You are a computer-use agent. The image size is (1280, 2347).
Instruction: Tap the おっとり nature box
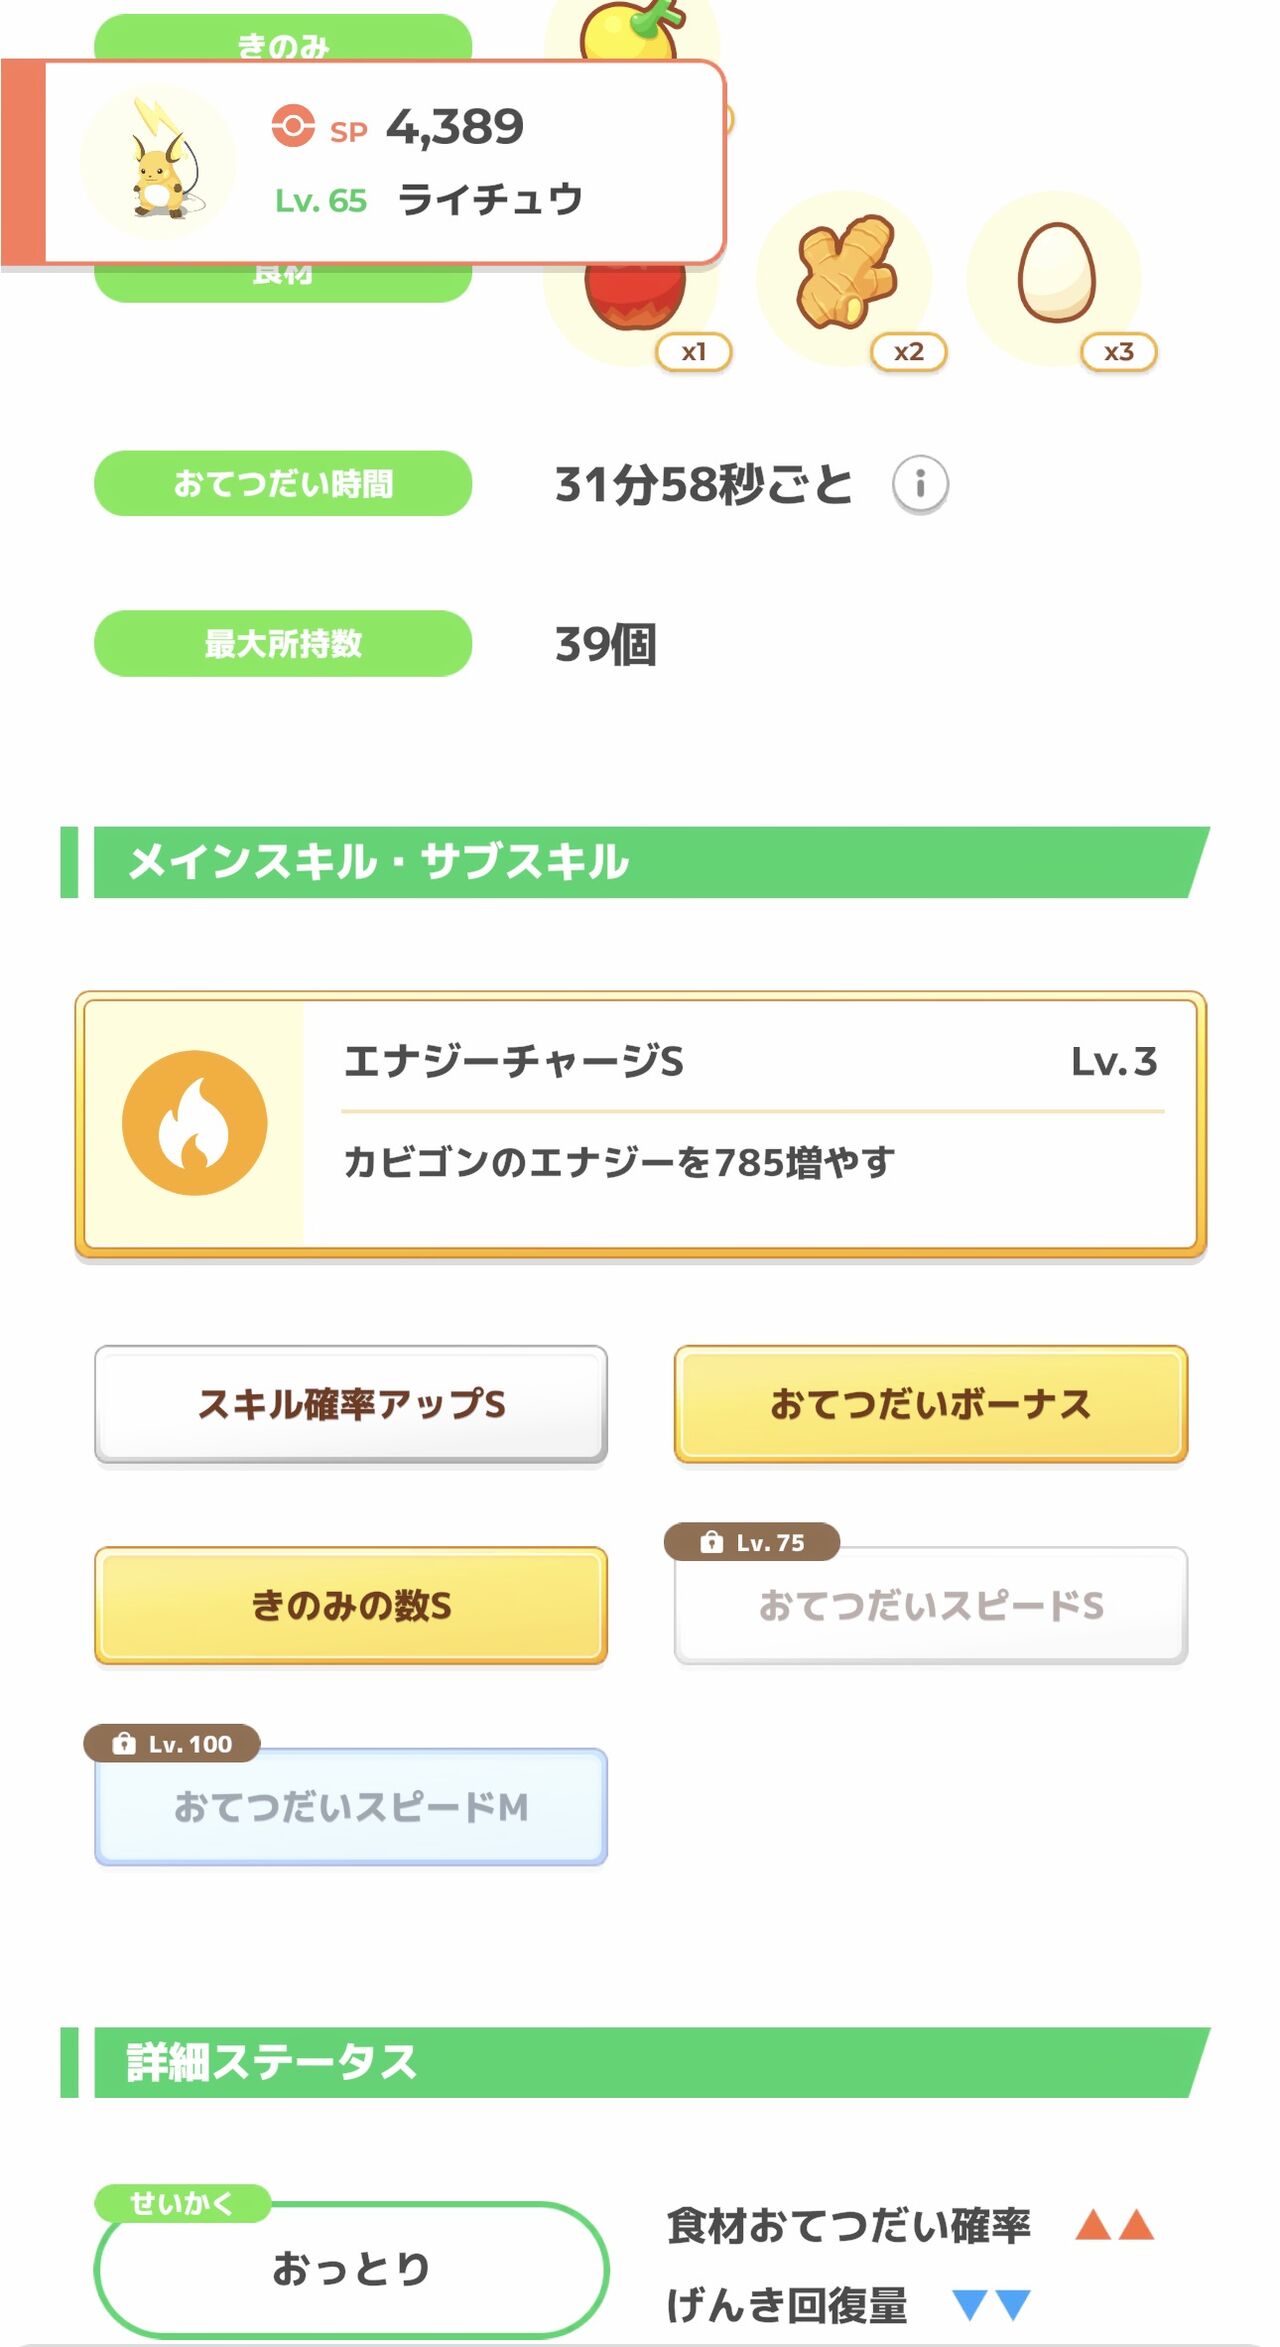351,2269
